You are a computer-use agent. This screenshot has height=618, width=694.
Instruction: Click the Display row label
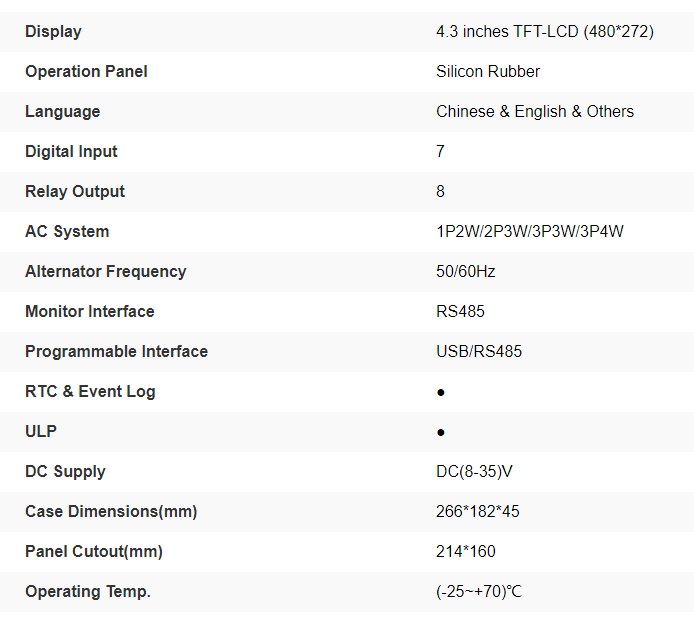pos(53,32)
